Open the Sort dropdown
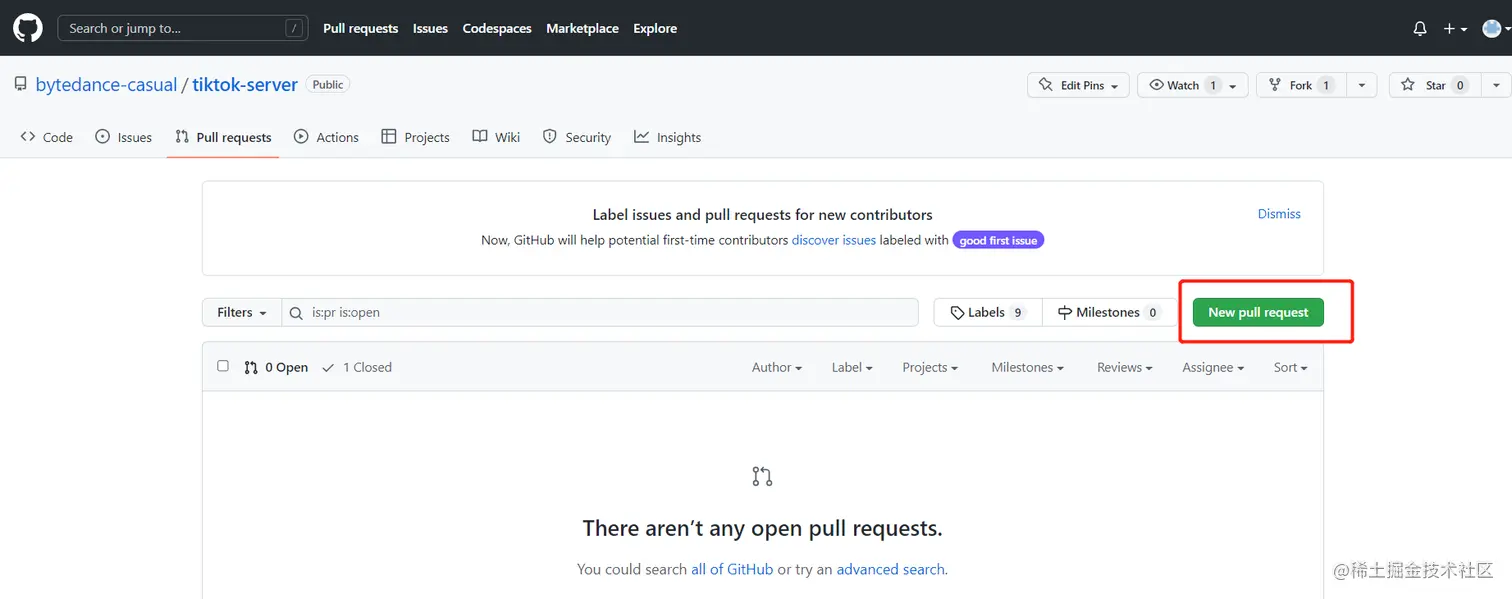 click(x=1290, y=367)
